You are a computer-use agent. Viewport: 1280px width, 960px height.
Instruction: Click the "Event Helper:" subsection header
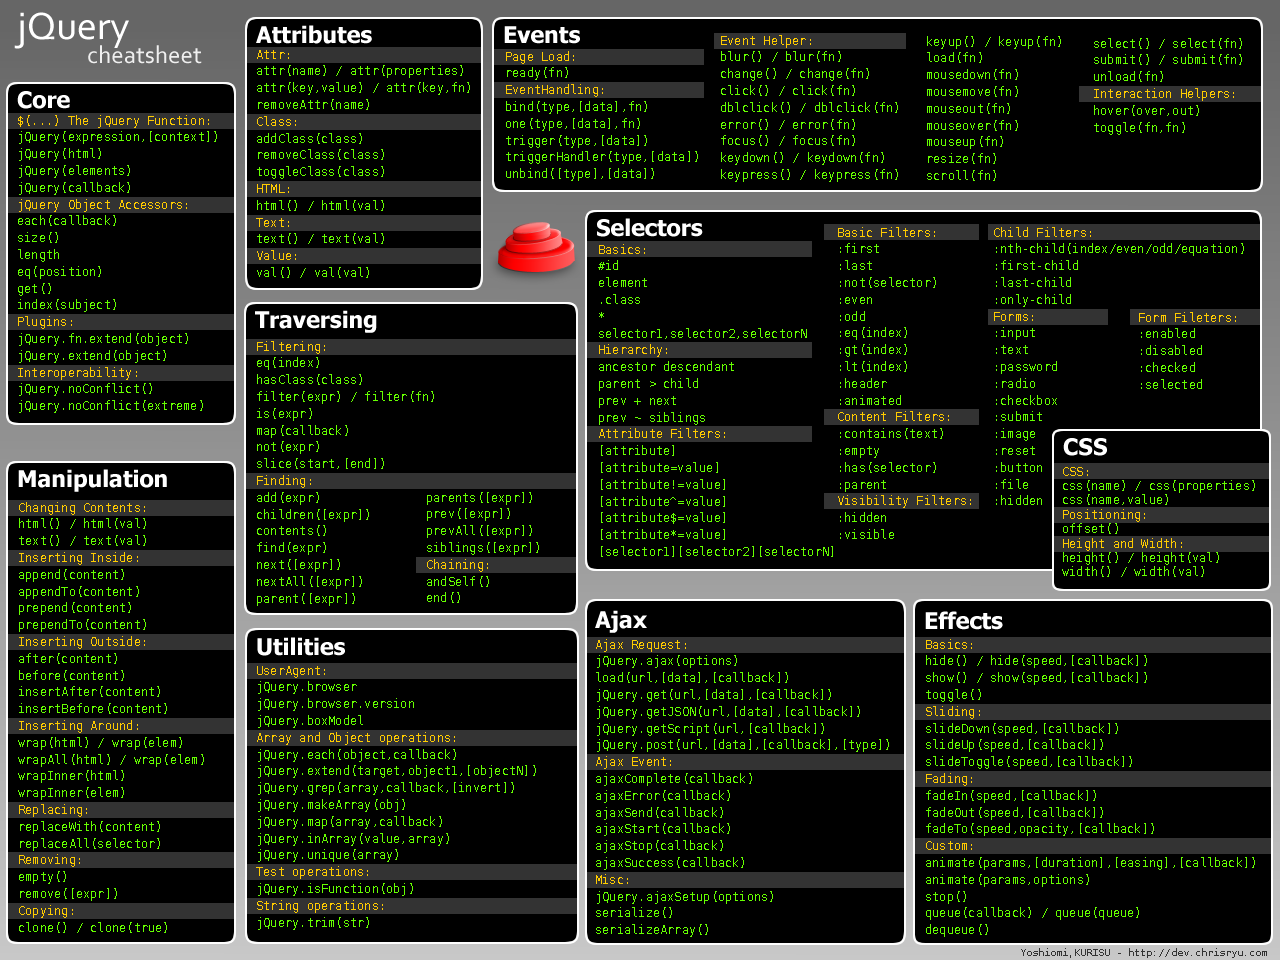coord(766,41)
